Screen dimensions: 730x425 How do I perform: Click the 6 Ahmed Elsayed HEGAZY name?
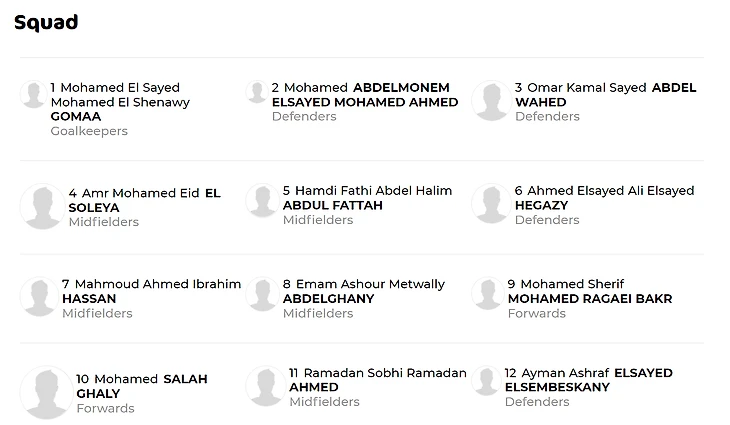pyautogui.click(x=604, y=198)
